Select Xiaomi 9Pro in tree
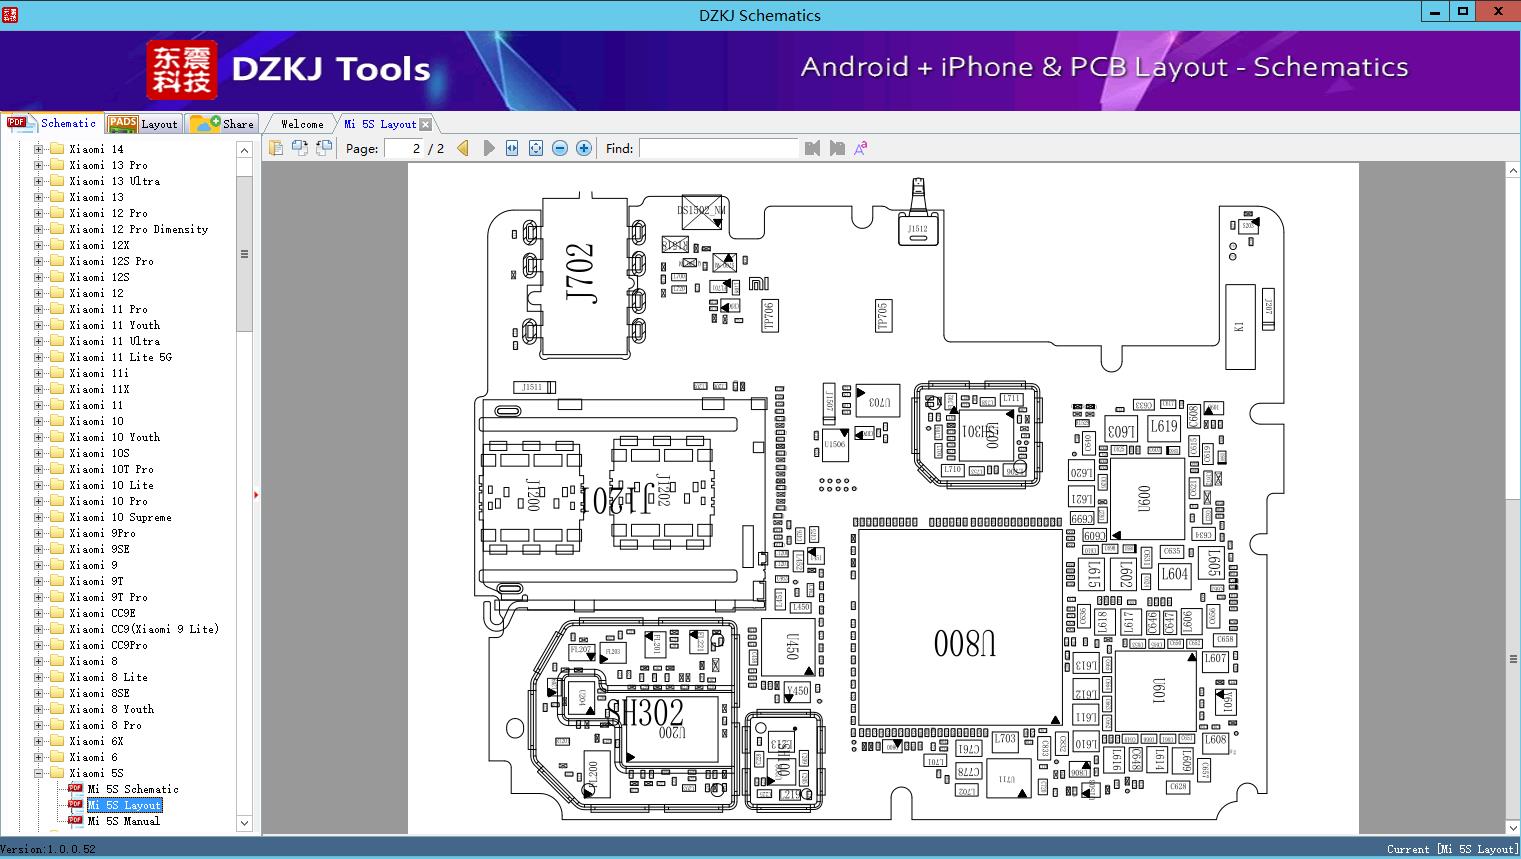The image size is (1521, 859). coord(102,533)
